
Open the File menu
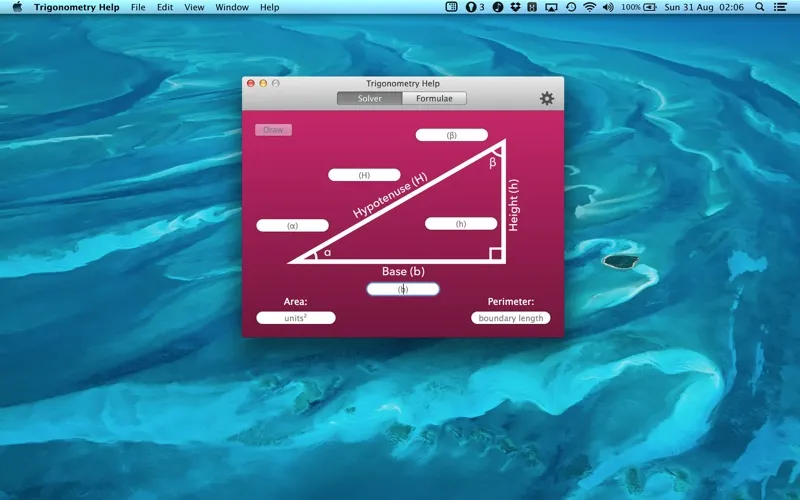[138, 7]
